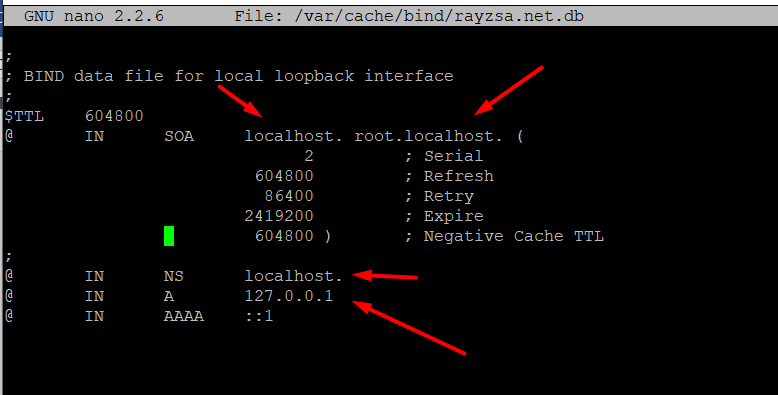Click the Expire value 2419200
The height and width of the screenshot is (395, 778).
coord(279,216)
